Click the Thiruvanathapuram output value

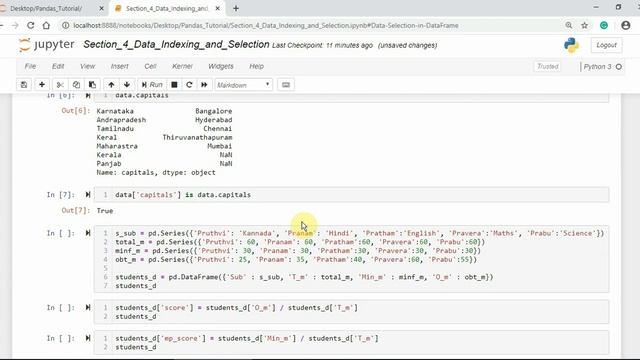pyautogui.click(x=197, y=137)
